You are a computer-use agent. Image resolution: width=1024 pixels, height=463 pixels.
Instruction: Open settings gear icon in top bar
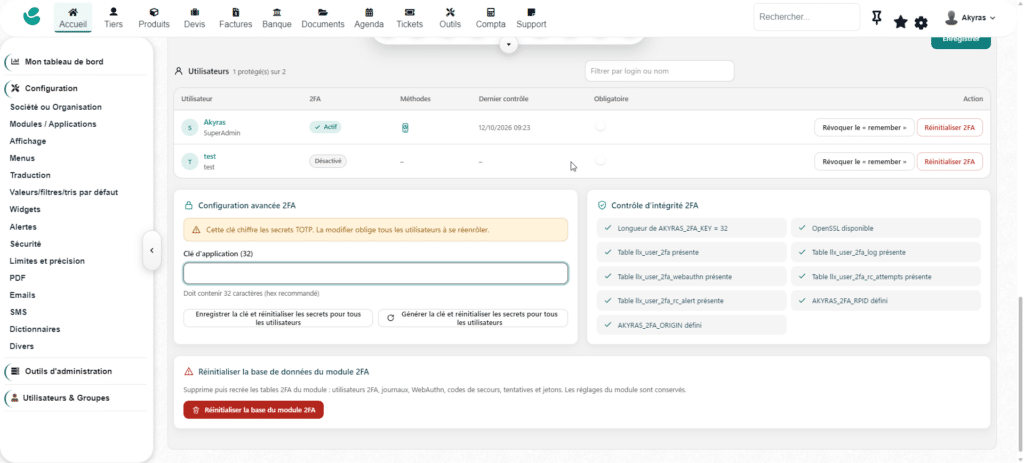(x=921, y=23)
